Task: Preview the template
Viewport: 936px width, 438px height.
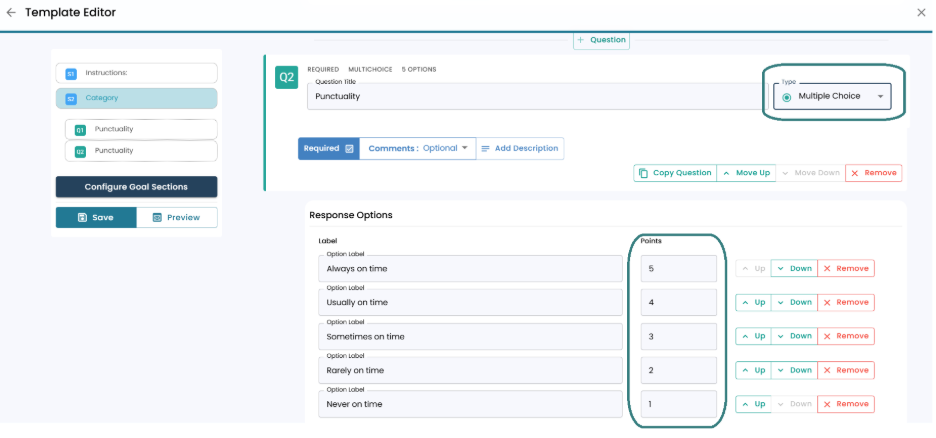Action: click(x=177, y=218)
